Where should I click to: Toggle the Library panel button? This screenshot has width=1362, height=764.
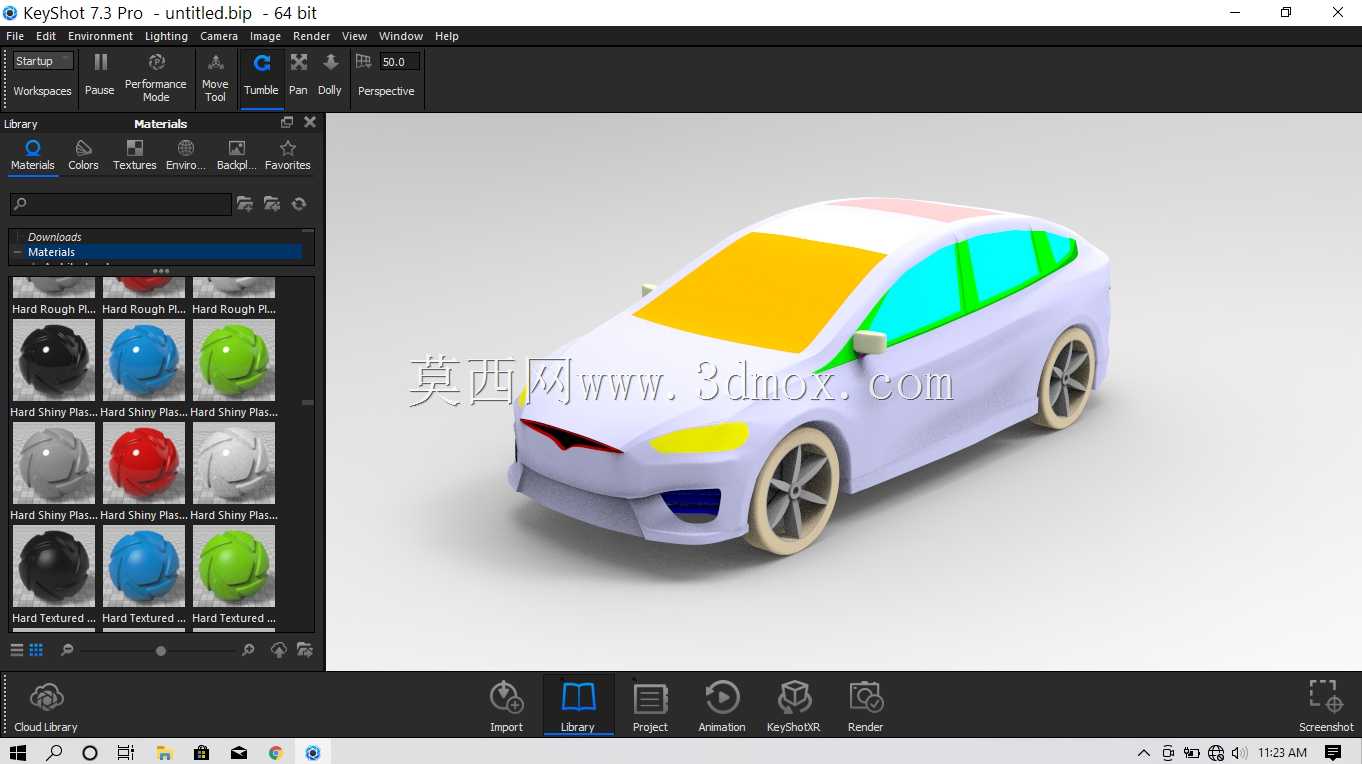click(x=578, y=706)
